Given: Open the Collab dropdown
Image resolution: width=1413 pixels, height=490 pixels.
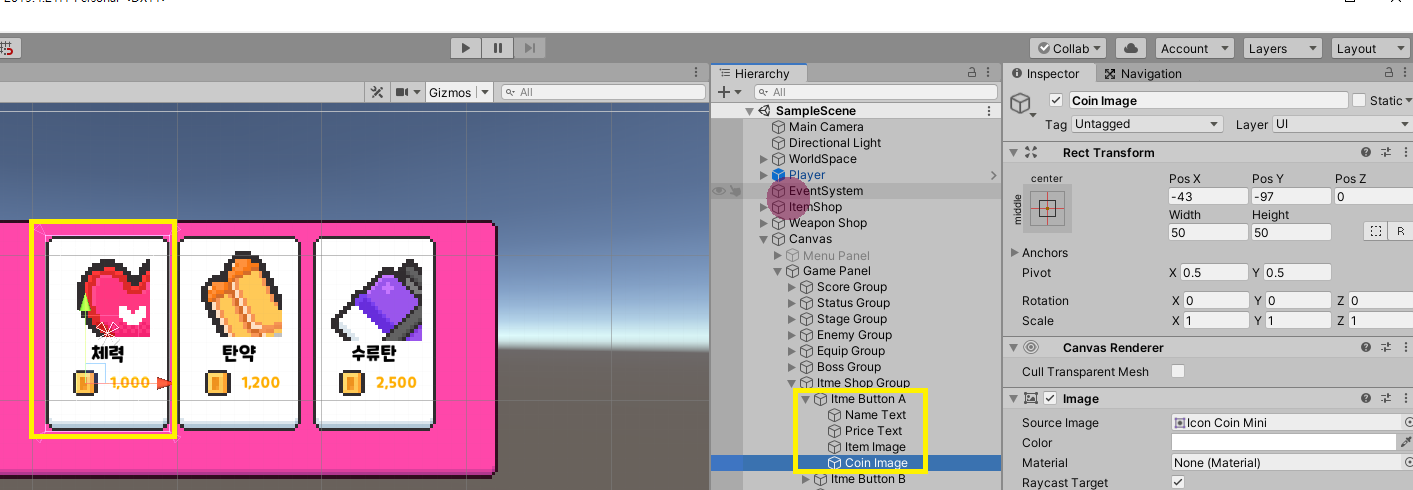Looking at the screenshot, I should coord(1068,48).
